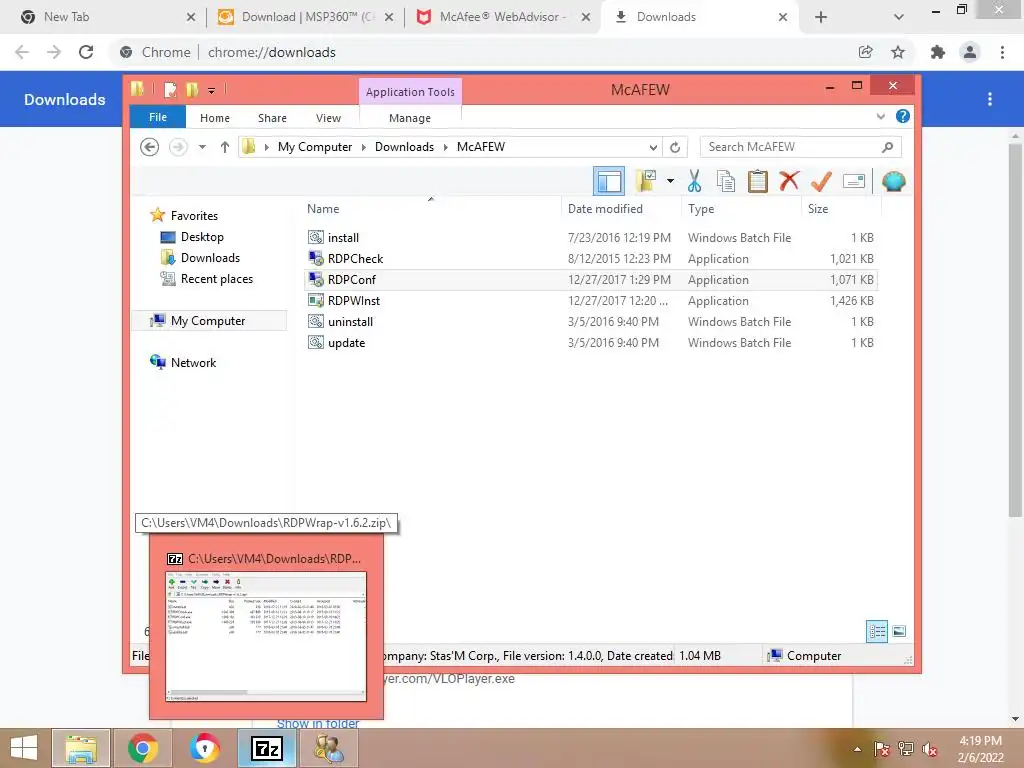Click the Properties icon in title bar

click(x=170, y=89)
